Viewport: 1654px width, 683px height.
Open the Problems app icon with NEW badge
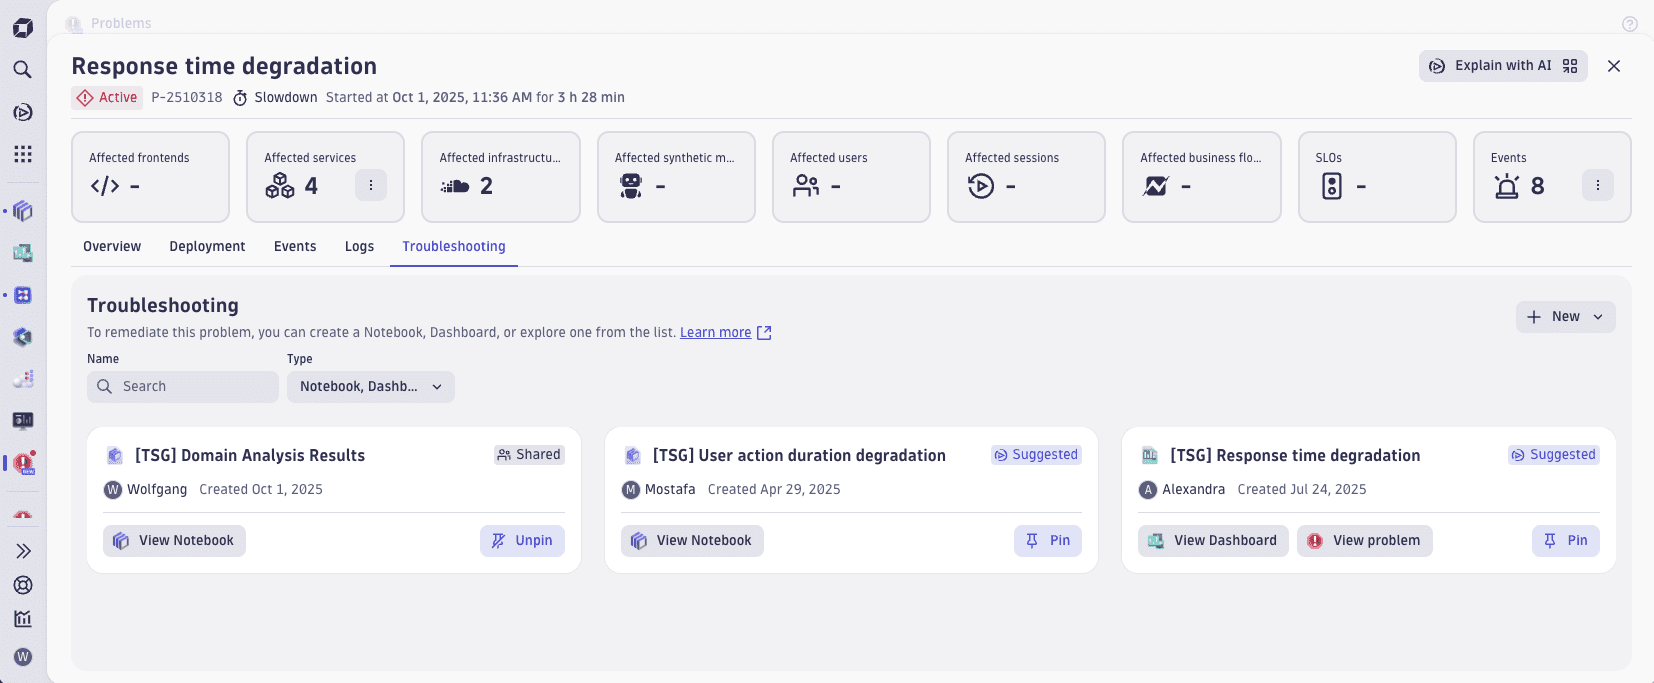(x=24, y=463)
